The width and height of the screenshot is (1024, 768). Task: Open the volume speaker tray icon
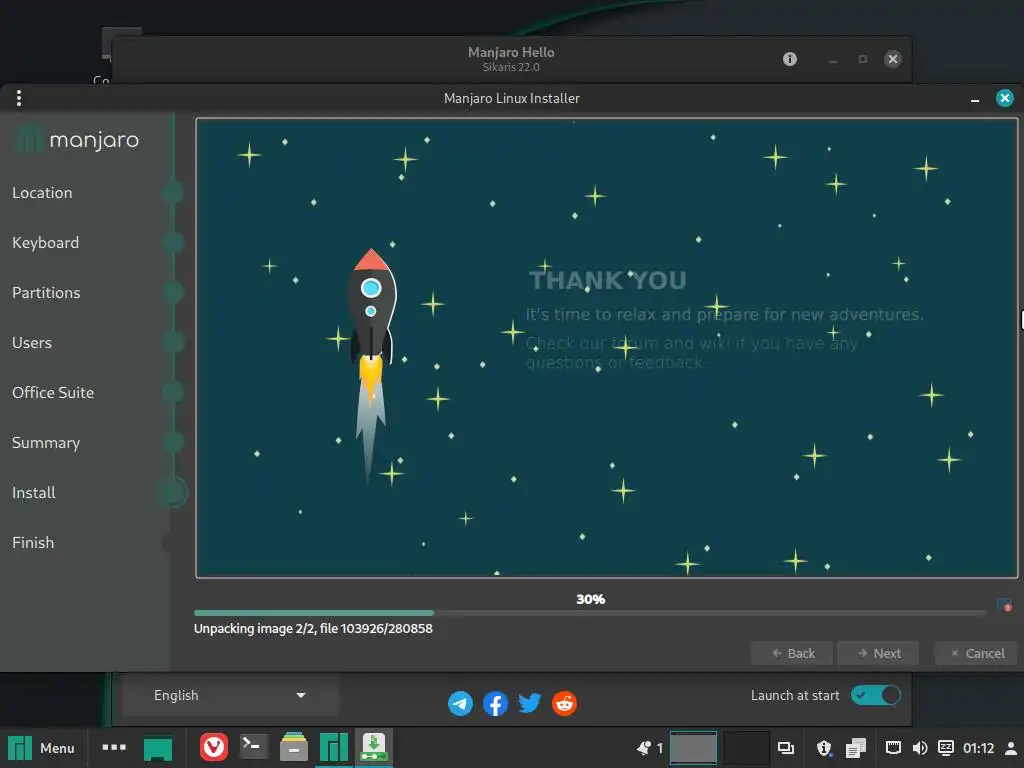click(x=920, y=748)
